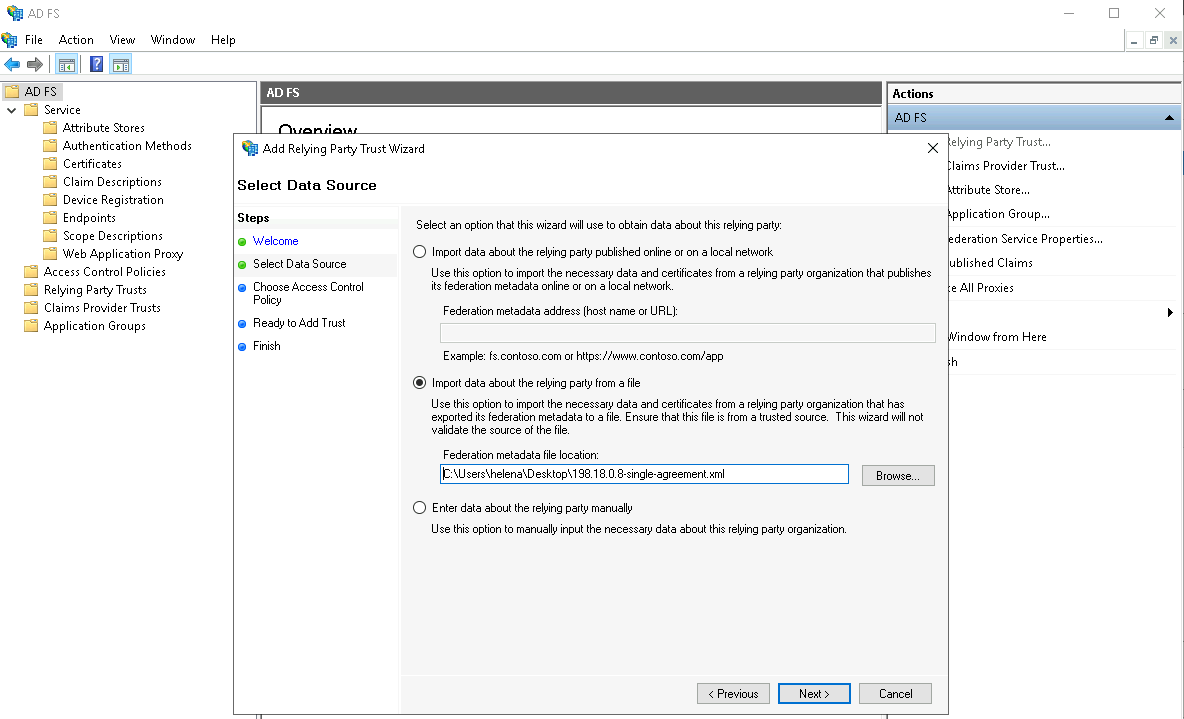Click the Forward arrow in toolbar
This screenshot has height=719, width=1184.
(35, 65)
